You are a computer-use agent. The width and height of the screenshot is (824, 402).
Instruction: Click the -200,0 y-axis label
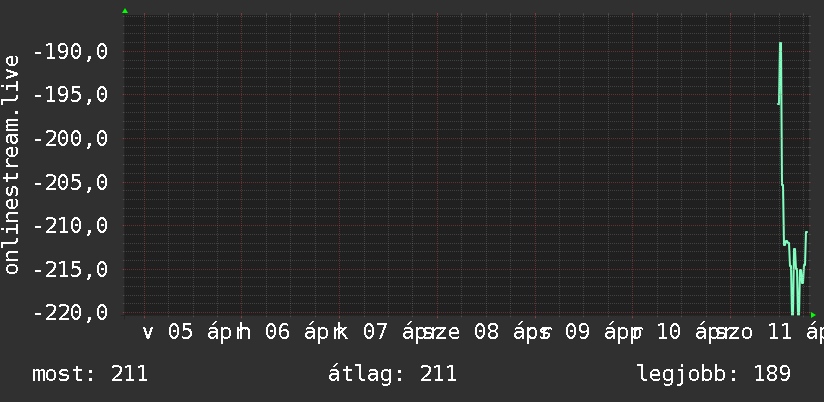70,139
